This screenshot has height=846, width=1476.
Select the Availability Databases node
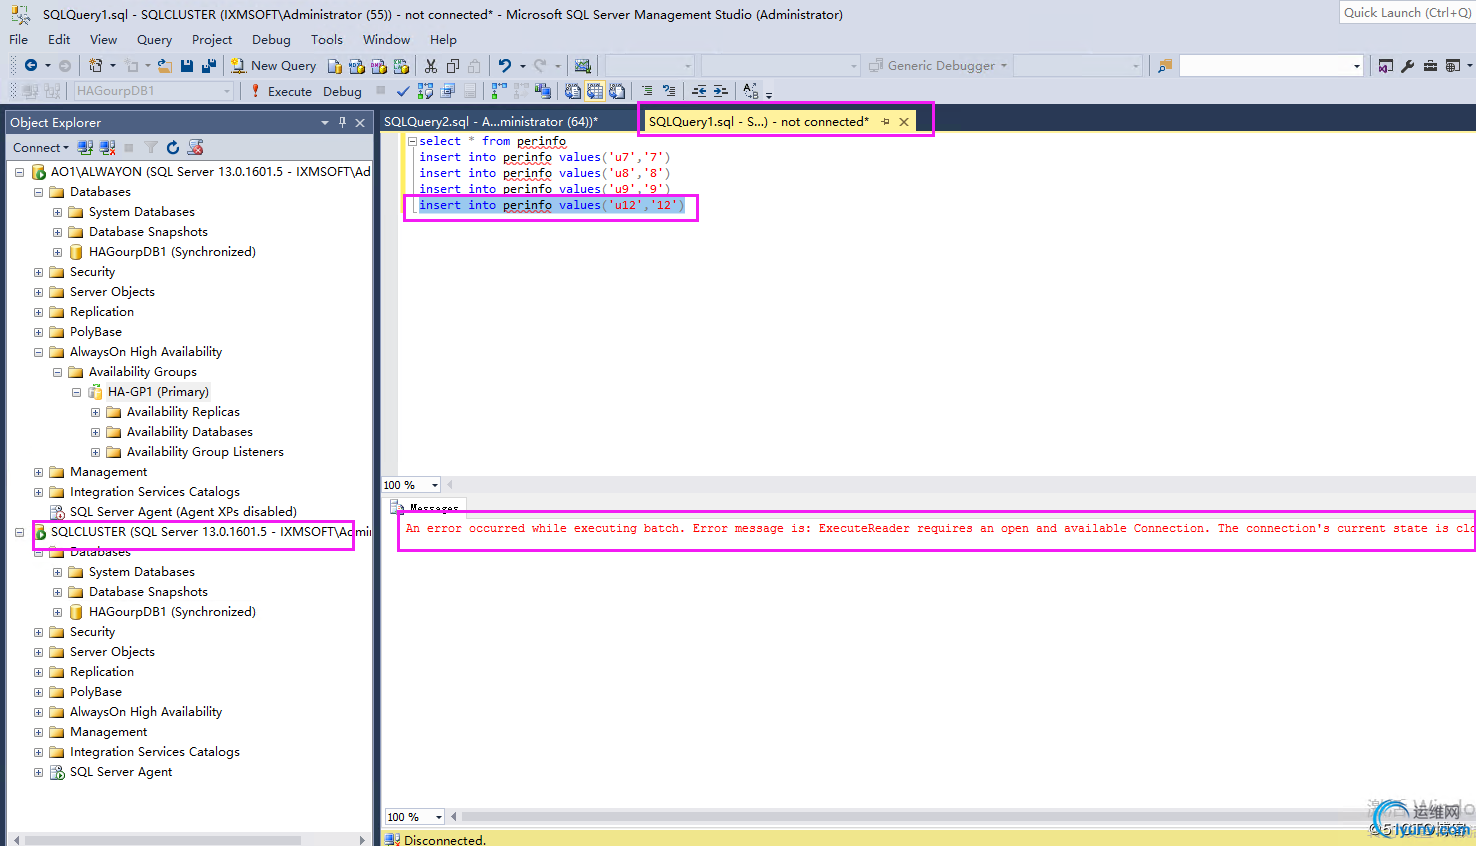(x=190, y=432)
